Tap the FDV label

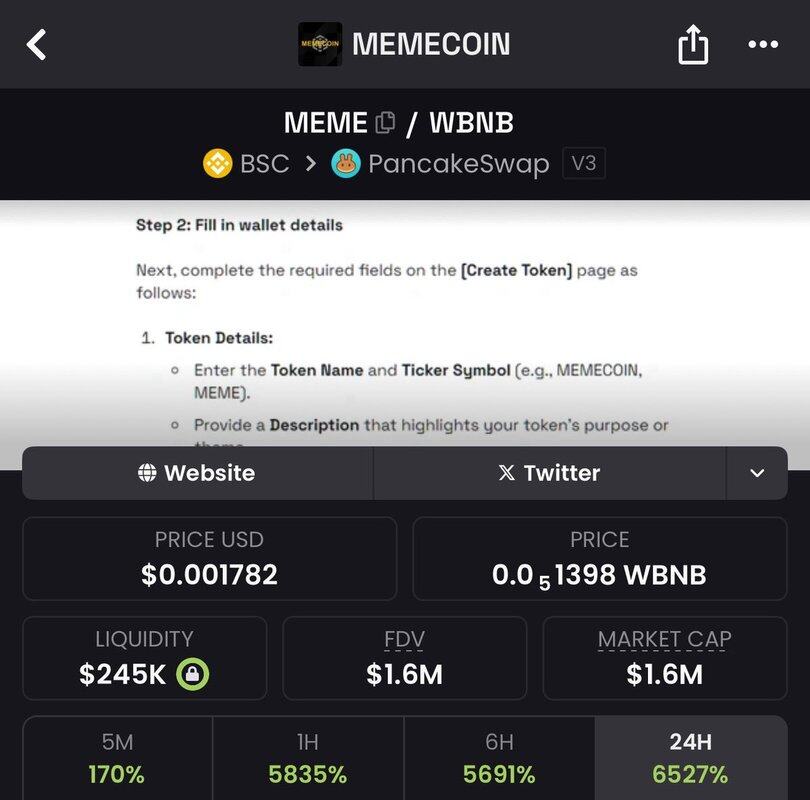pyautogui.click(x=404, y=640)
